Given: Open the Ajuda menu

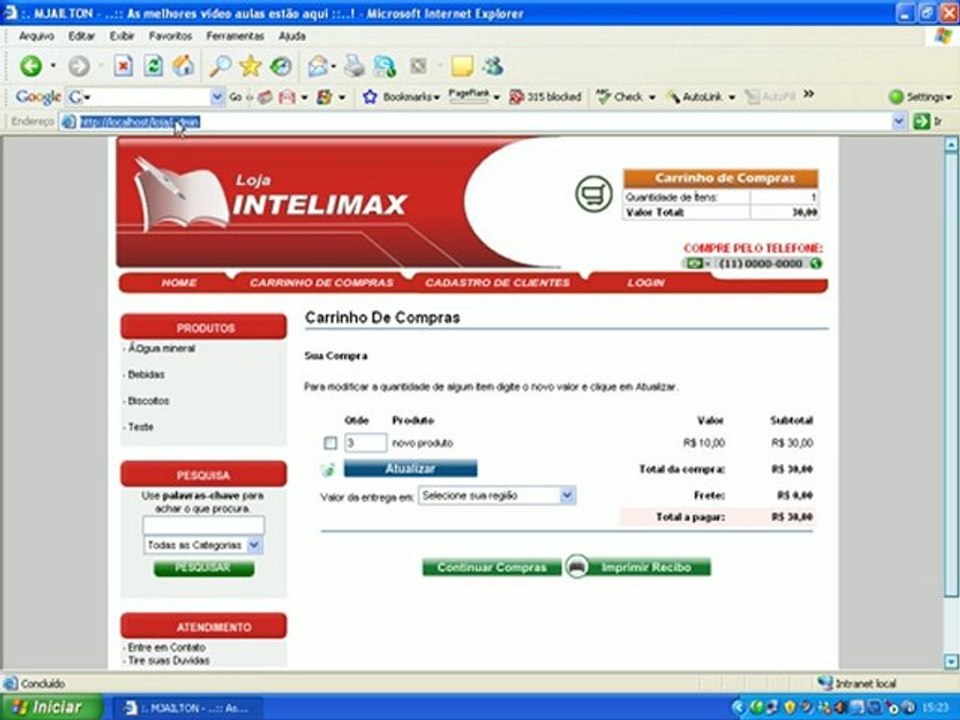Looking at the screenshot, I should click(x=292, y=36).
